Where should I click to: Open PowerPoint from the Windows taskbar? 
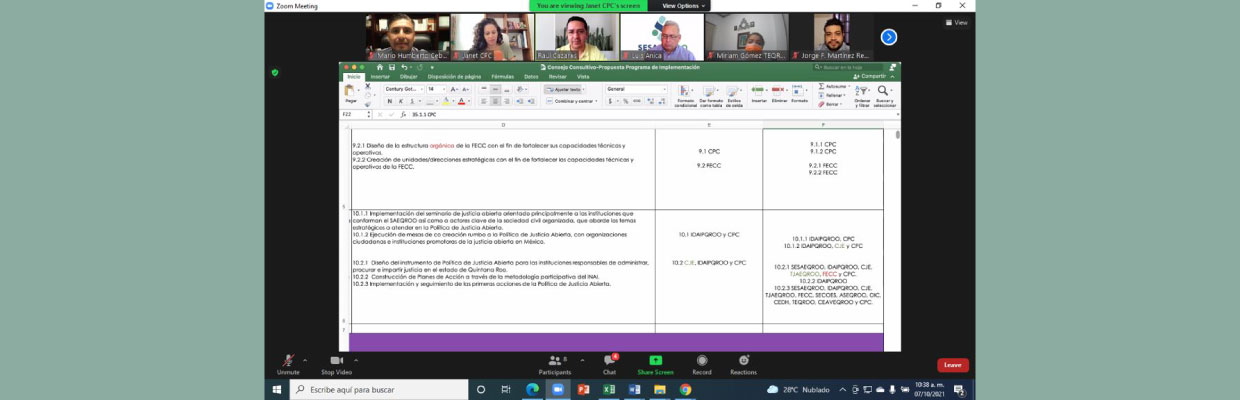click(583, 389)
